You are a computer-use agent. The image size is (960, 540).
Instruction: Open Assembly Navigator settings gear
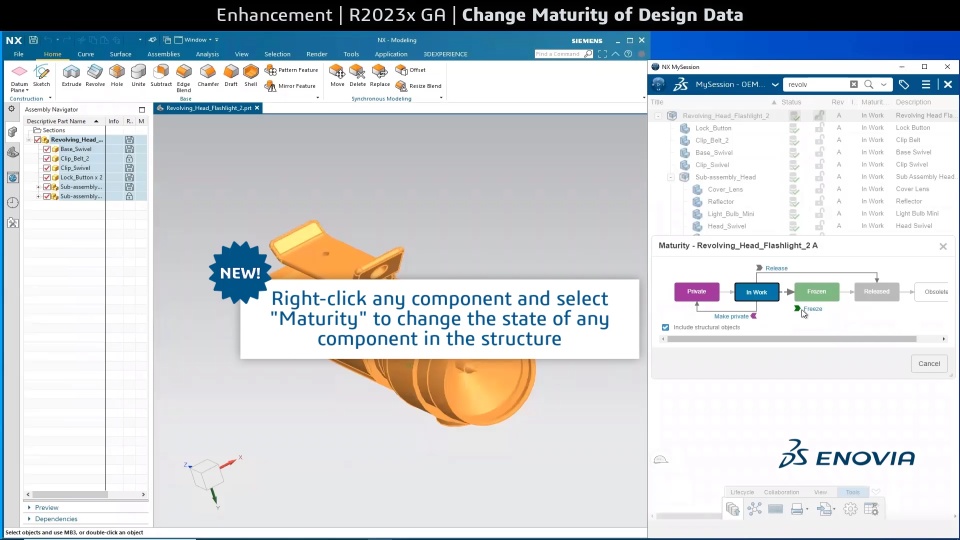pyautogui.click(x=12, y=109)
